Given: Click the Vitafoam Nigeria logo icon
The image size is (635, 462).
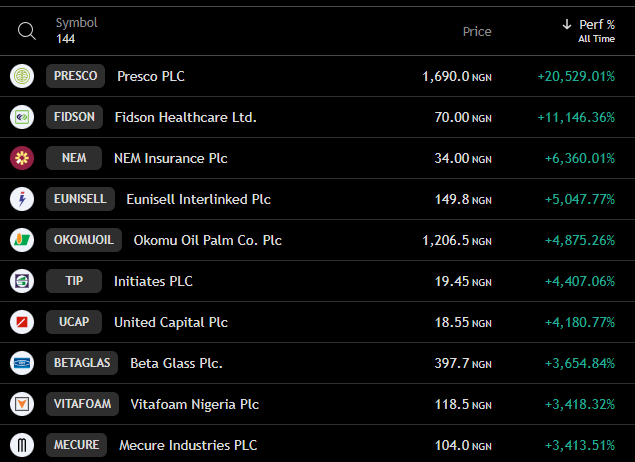Looking at the screenshot, I should [22, 404].
